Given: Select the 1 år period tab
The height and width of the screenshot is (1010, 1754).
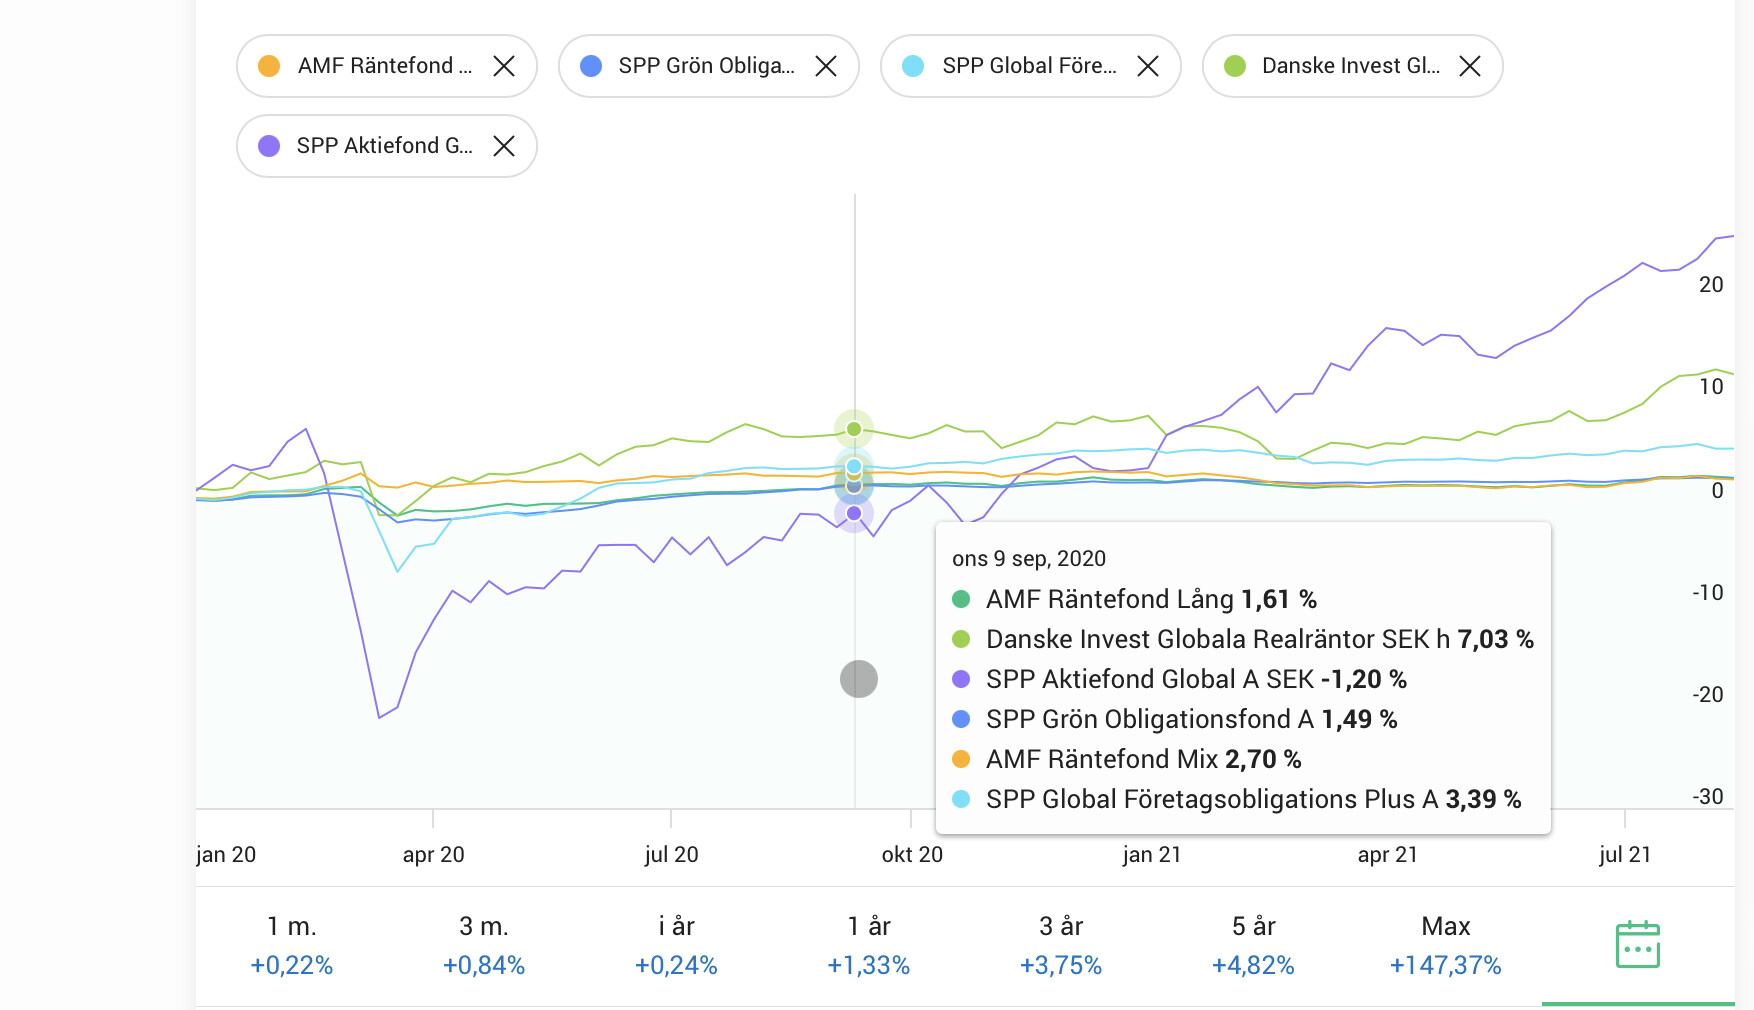Looking at the screenshot, I should pyautogui.click(x=868, y=945).
